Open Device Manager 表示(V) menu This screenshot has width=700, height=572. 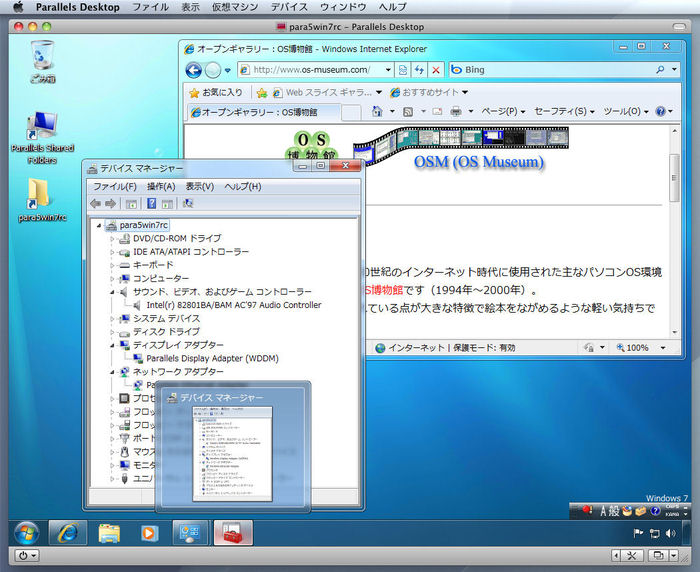[200, 187]
